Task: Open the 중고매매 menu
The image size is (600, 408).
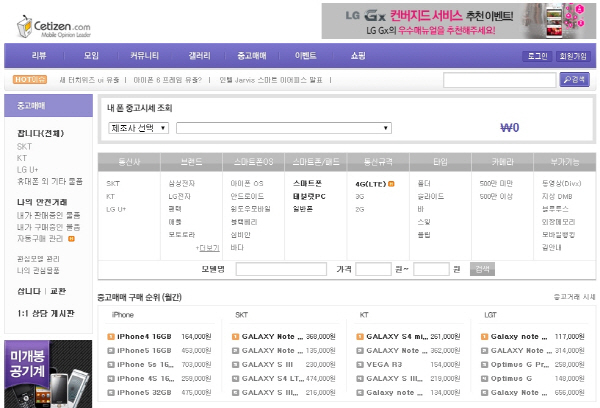Action: click(251, 55)
